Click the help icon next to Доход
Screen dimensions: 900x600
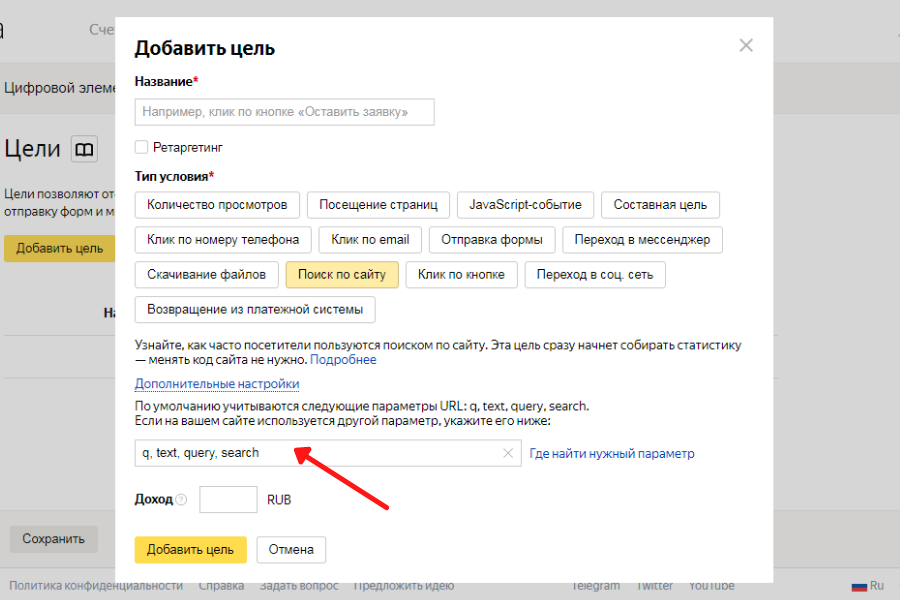tap(181, 499)
